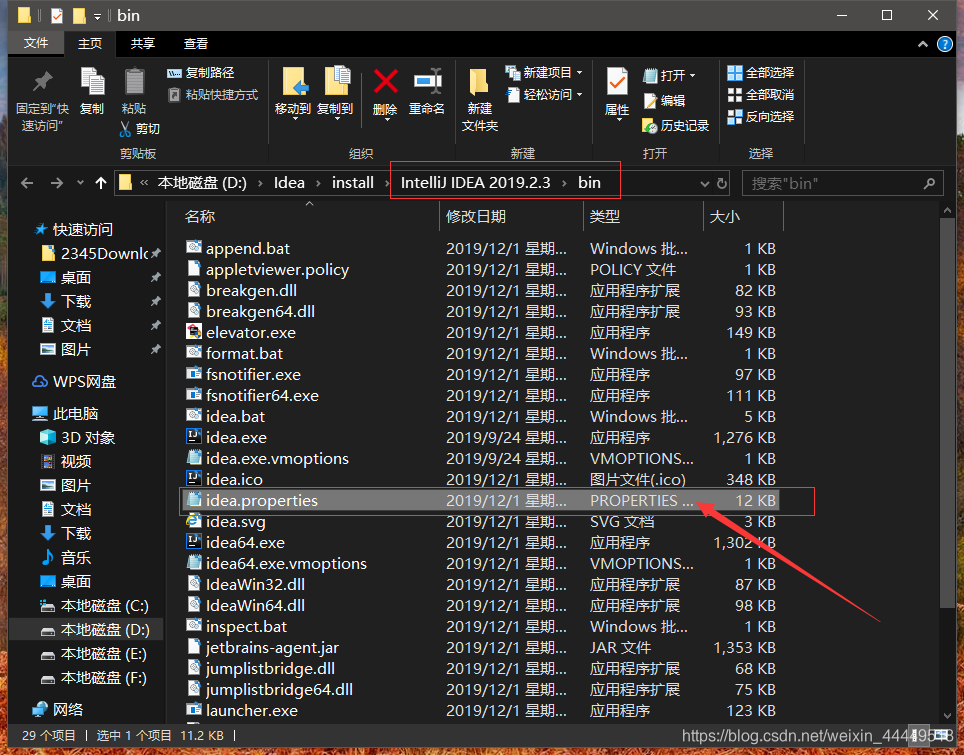Select Local Disk (E:) in sidebar
The height and width of the screenshot is (755, 964).
pos(93,654)
